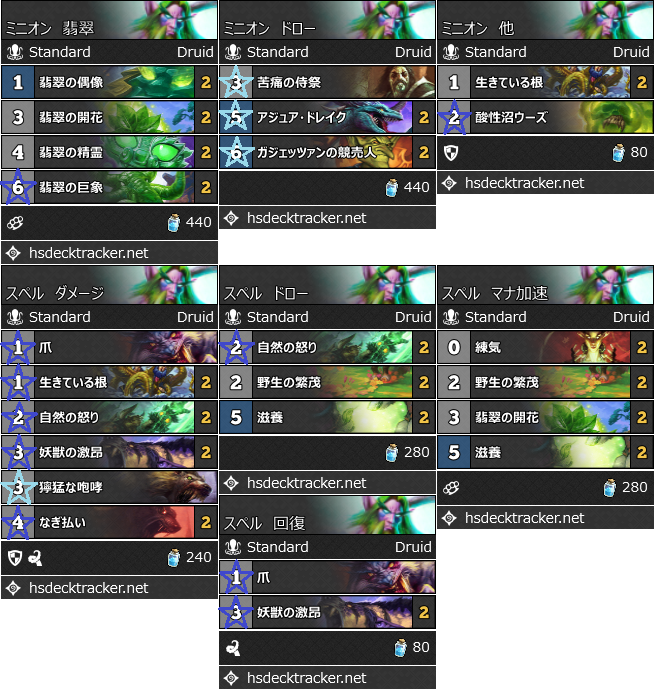
Task: Click the light star cost icon of 獰猛な咆哮
Action: (x=18, y=487)
